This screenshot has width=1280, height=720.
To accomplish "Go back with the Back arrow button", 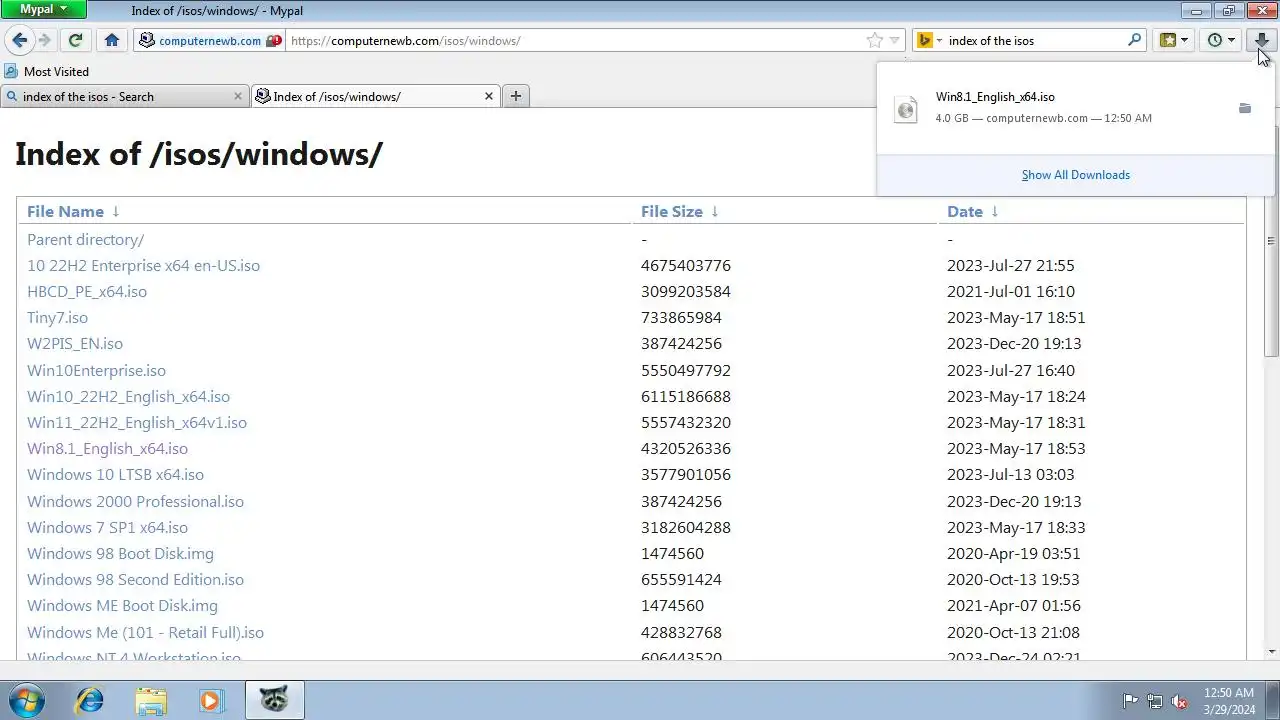I will tap(20, 40).
